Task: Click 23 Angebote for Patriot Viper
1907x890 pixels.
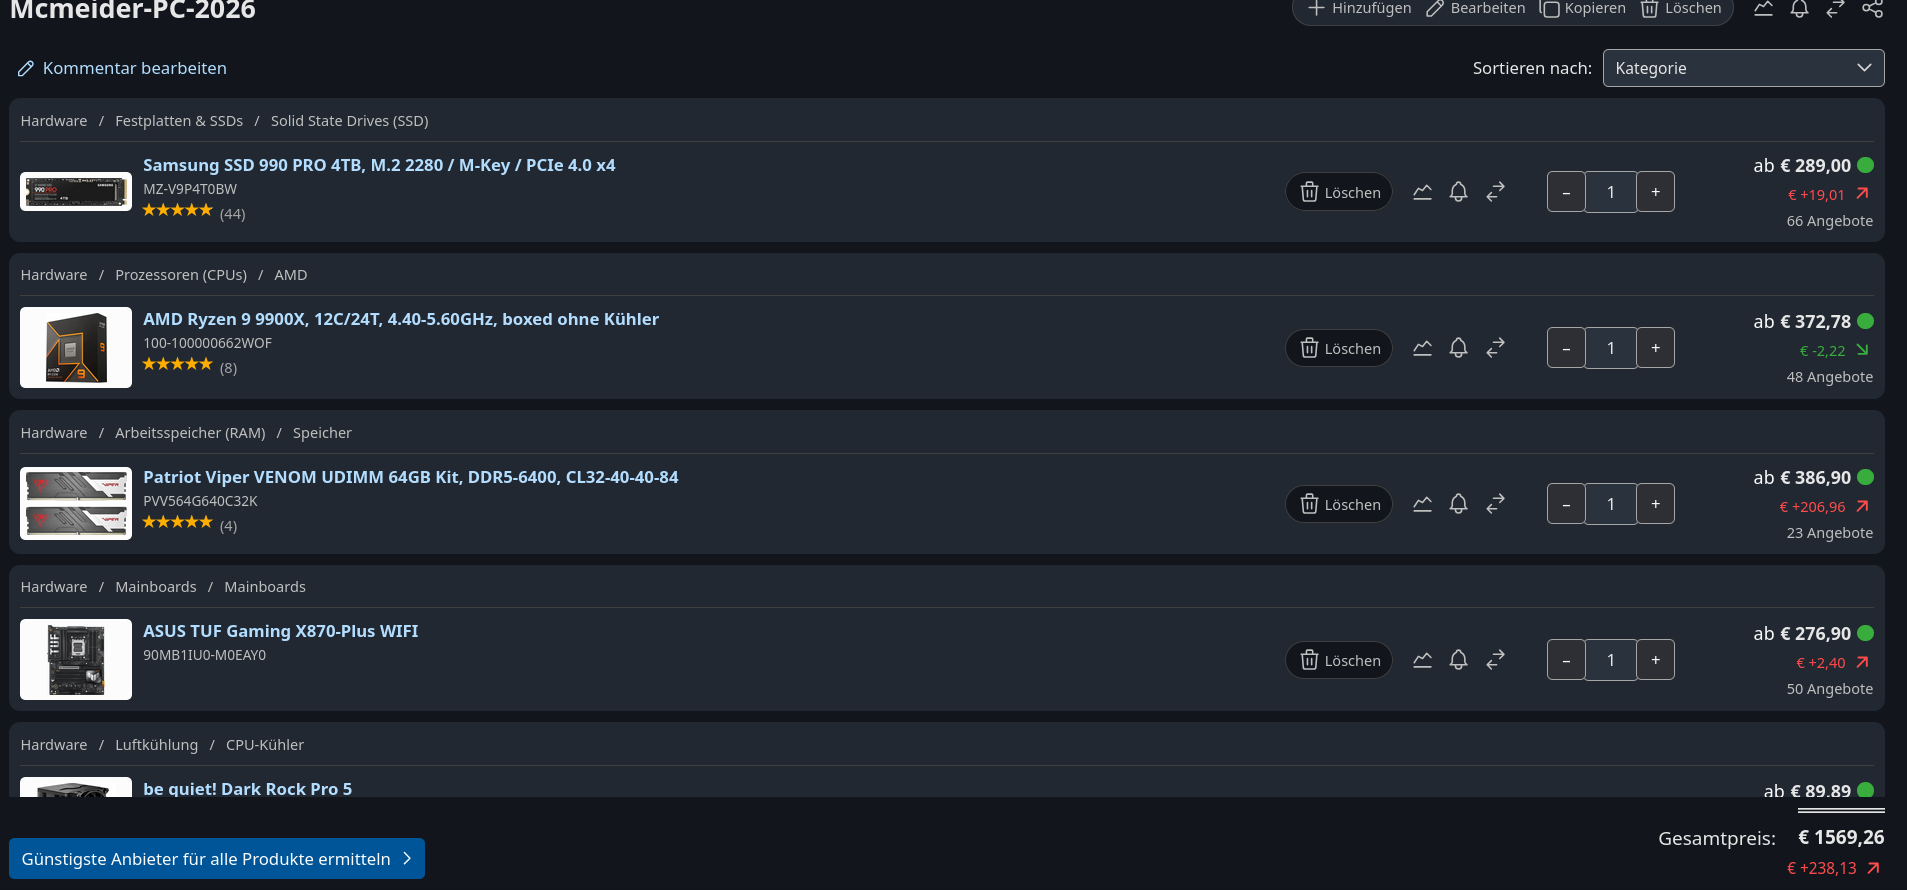Action: [x=1830, y=533]
